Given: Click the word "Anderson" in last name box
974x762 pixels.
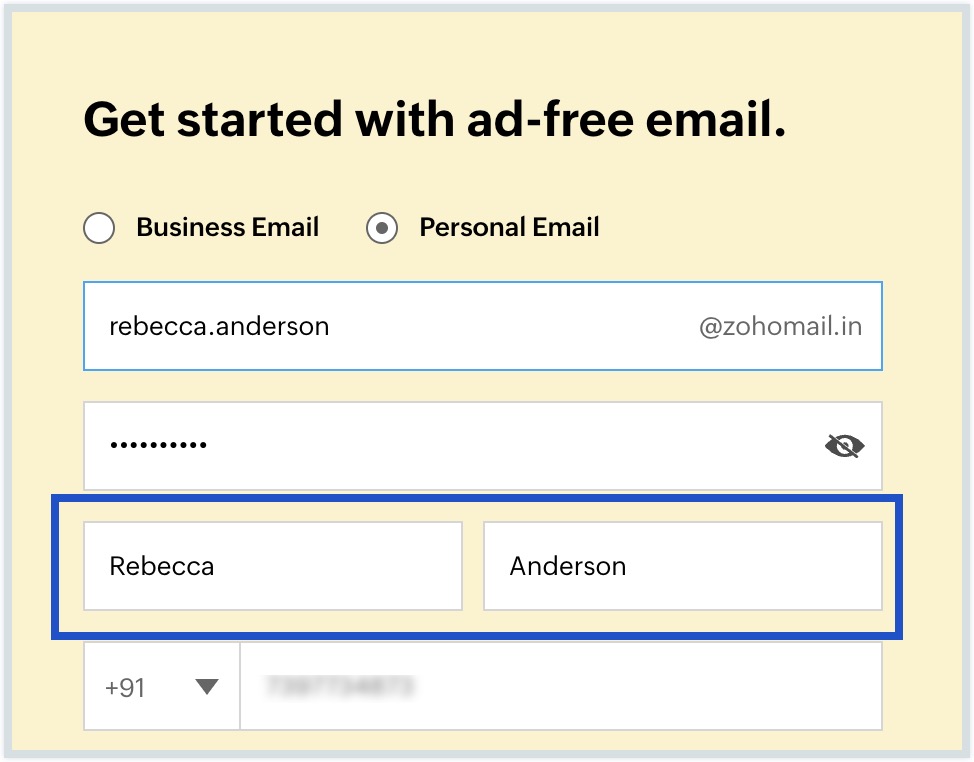Looking at the screenshot, I should click(568, 566).
